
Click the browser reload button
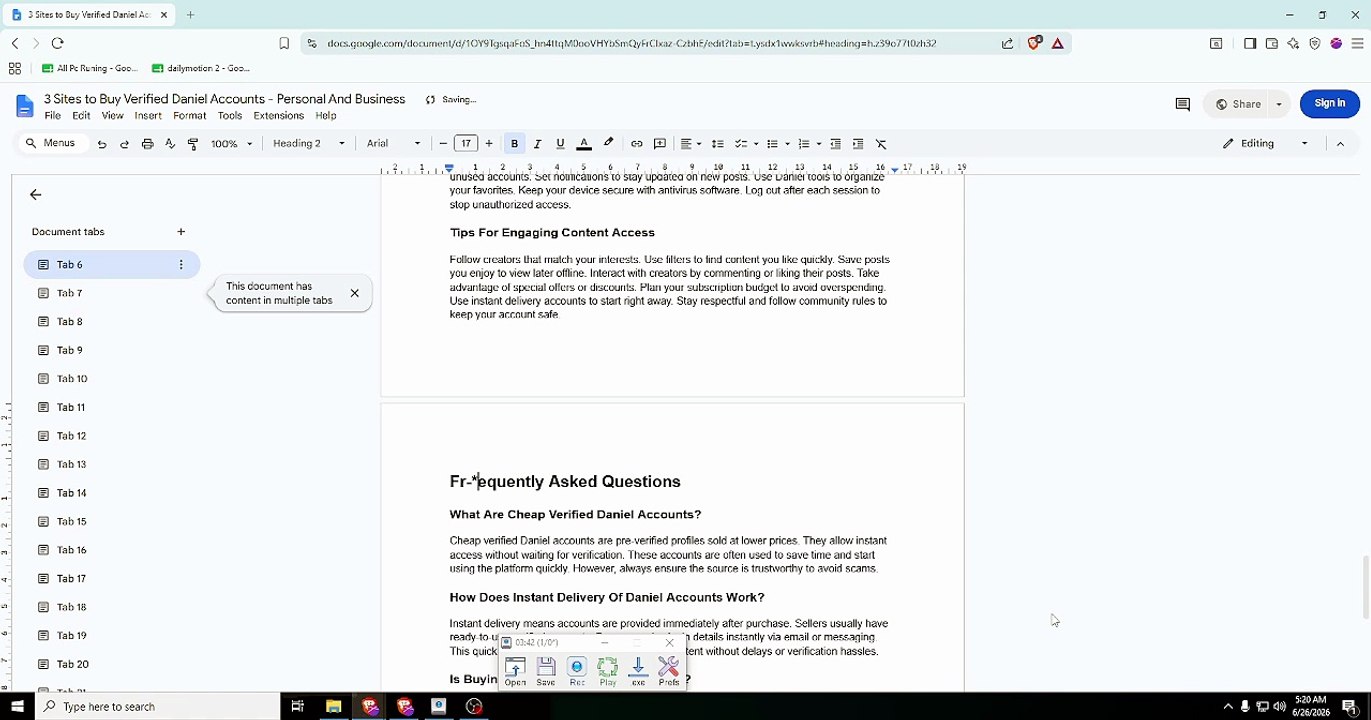[57, 43]
